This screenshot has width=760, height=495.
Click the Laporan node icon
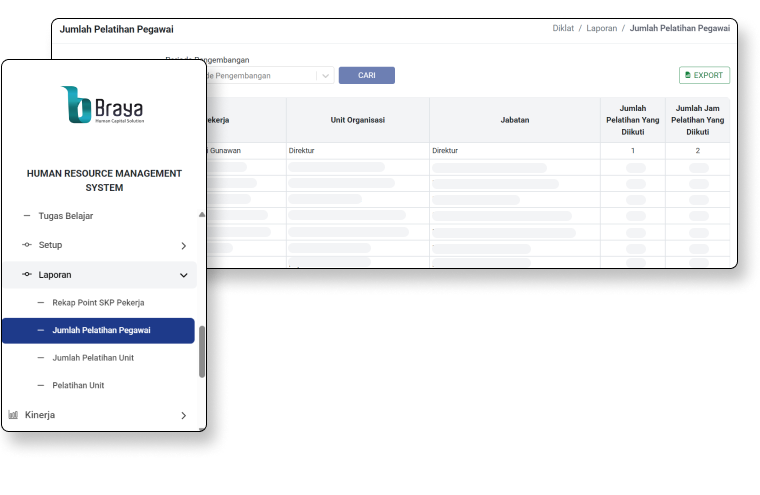[27, 274]
